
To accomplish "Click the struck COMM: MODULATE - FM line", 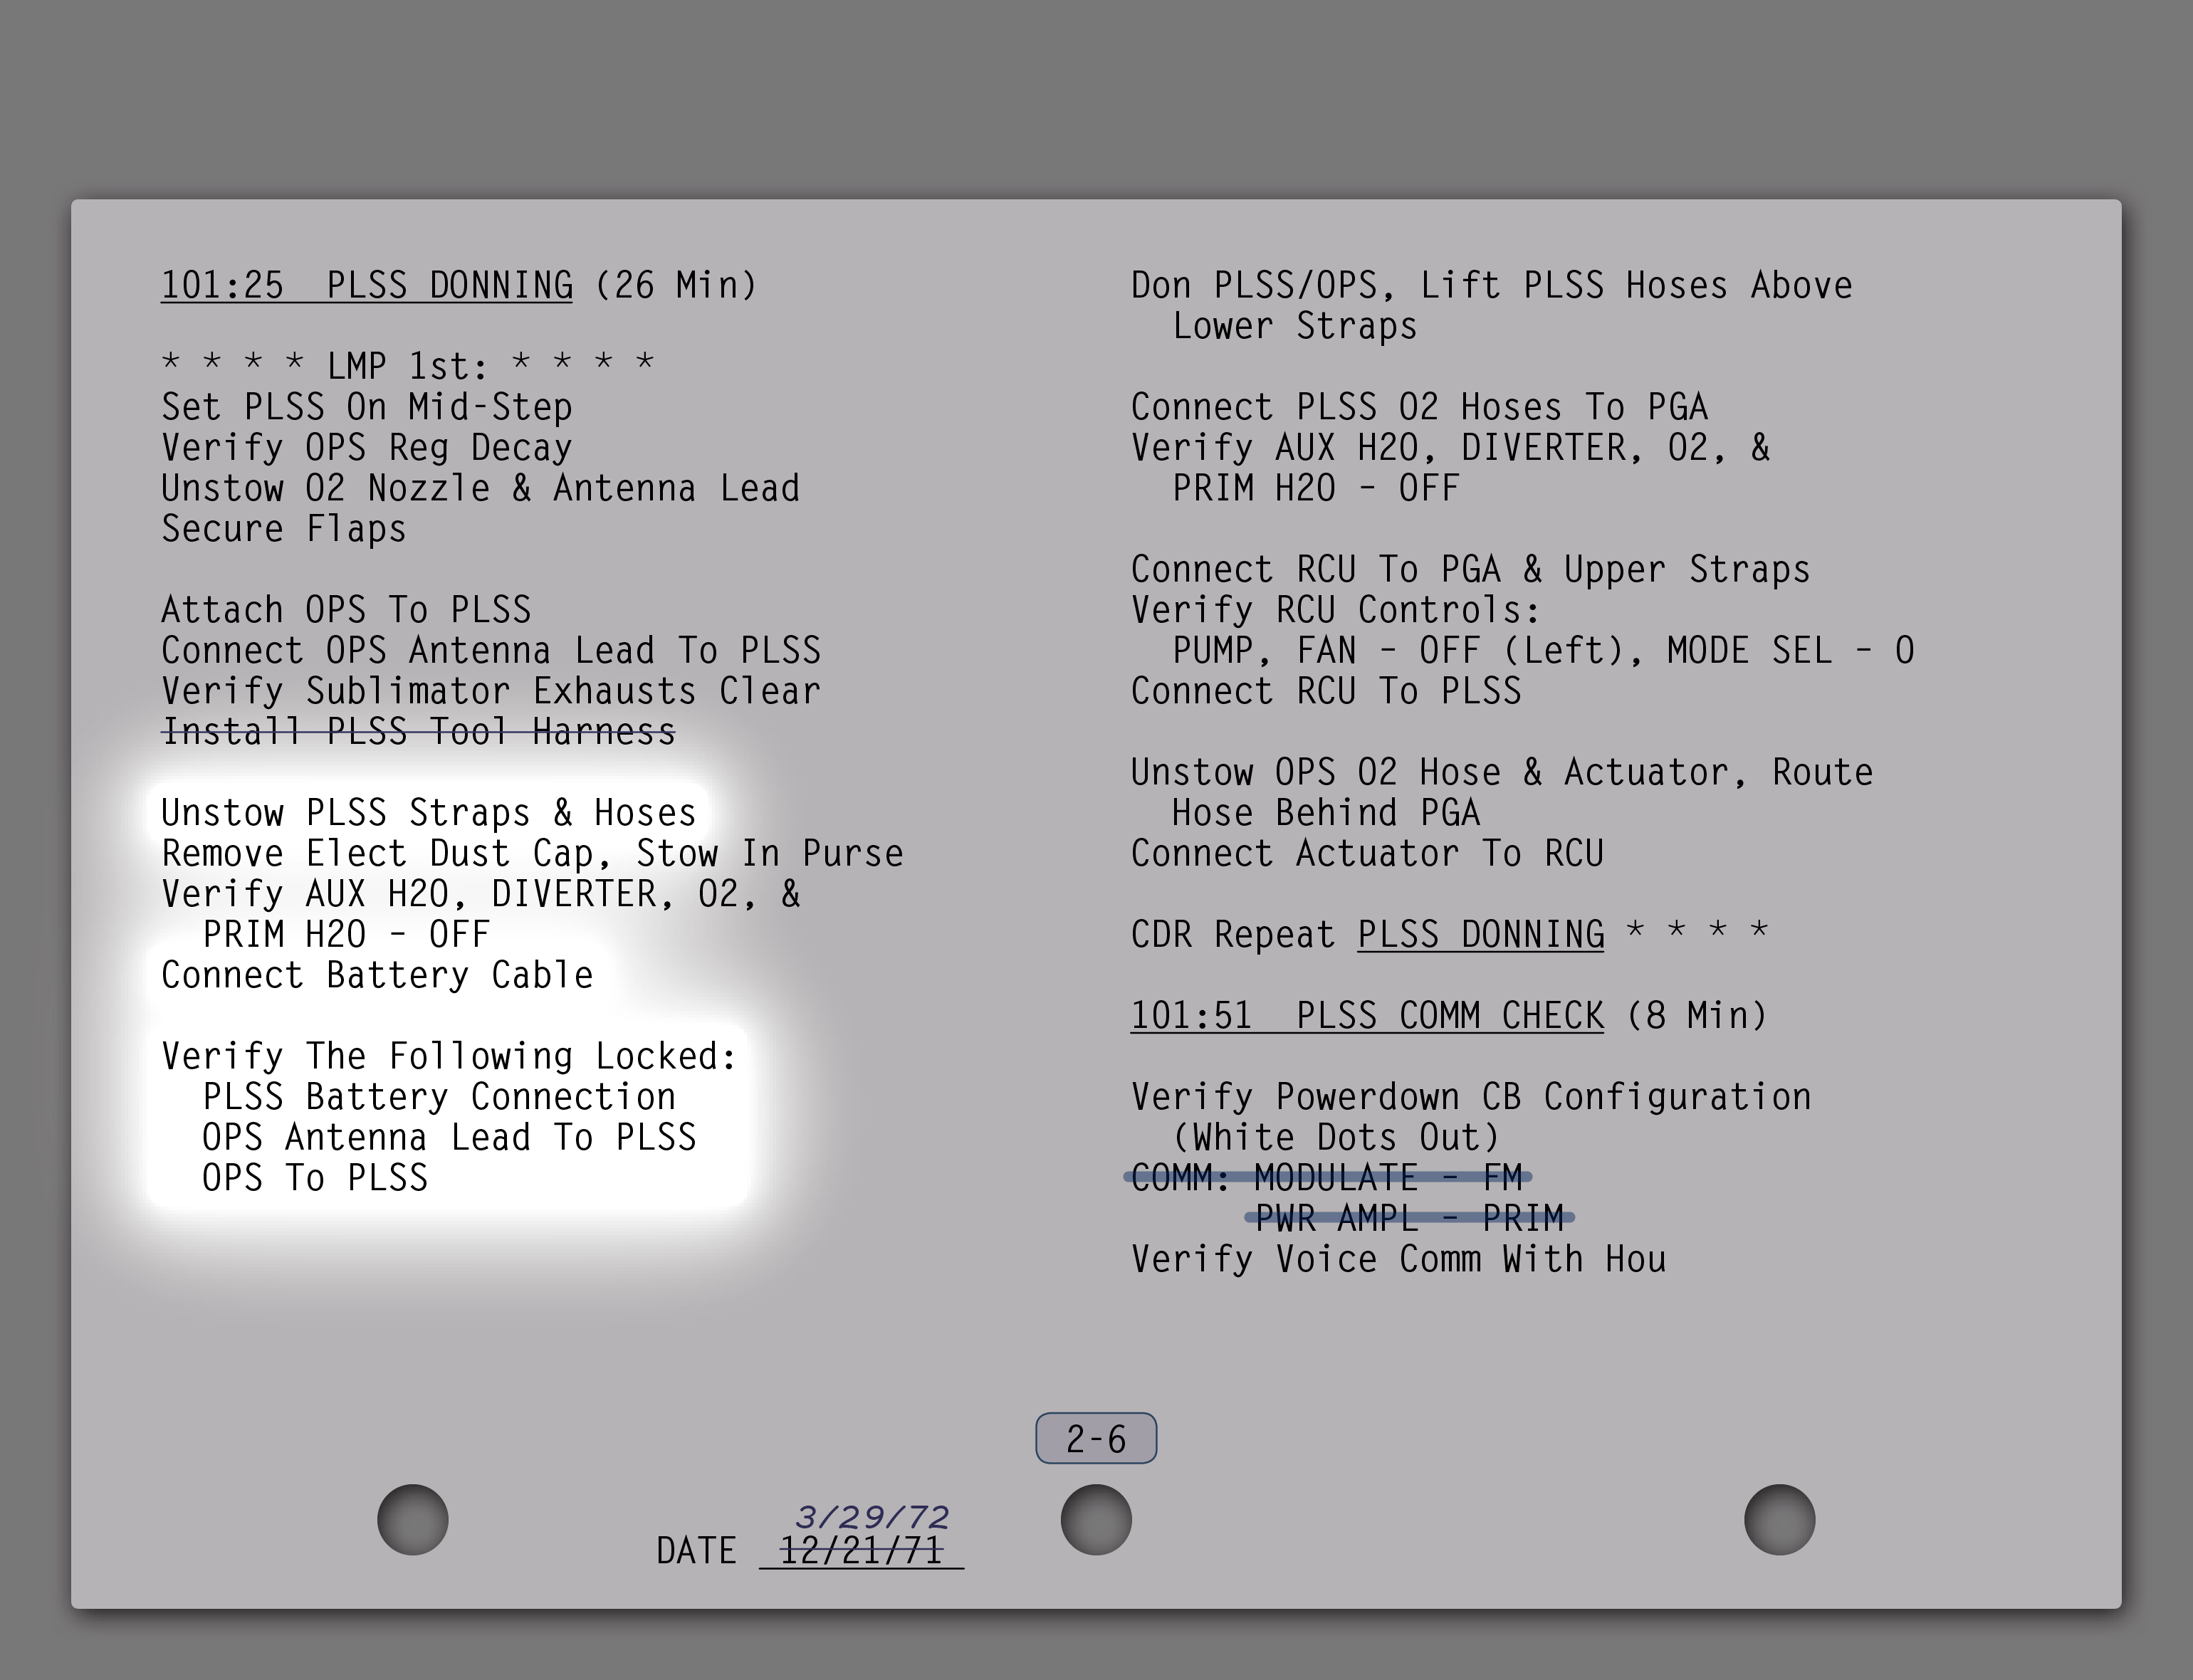I will point(1327,1178).
